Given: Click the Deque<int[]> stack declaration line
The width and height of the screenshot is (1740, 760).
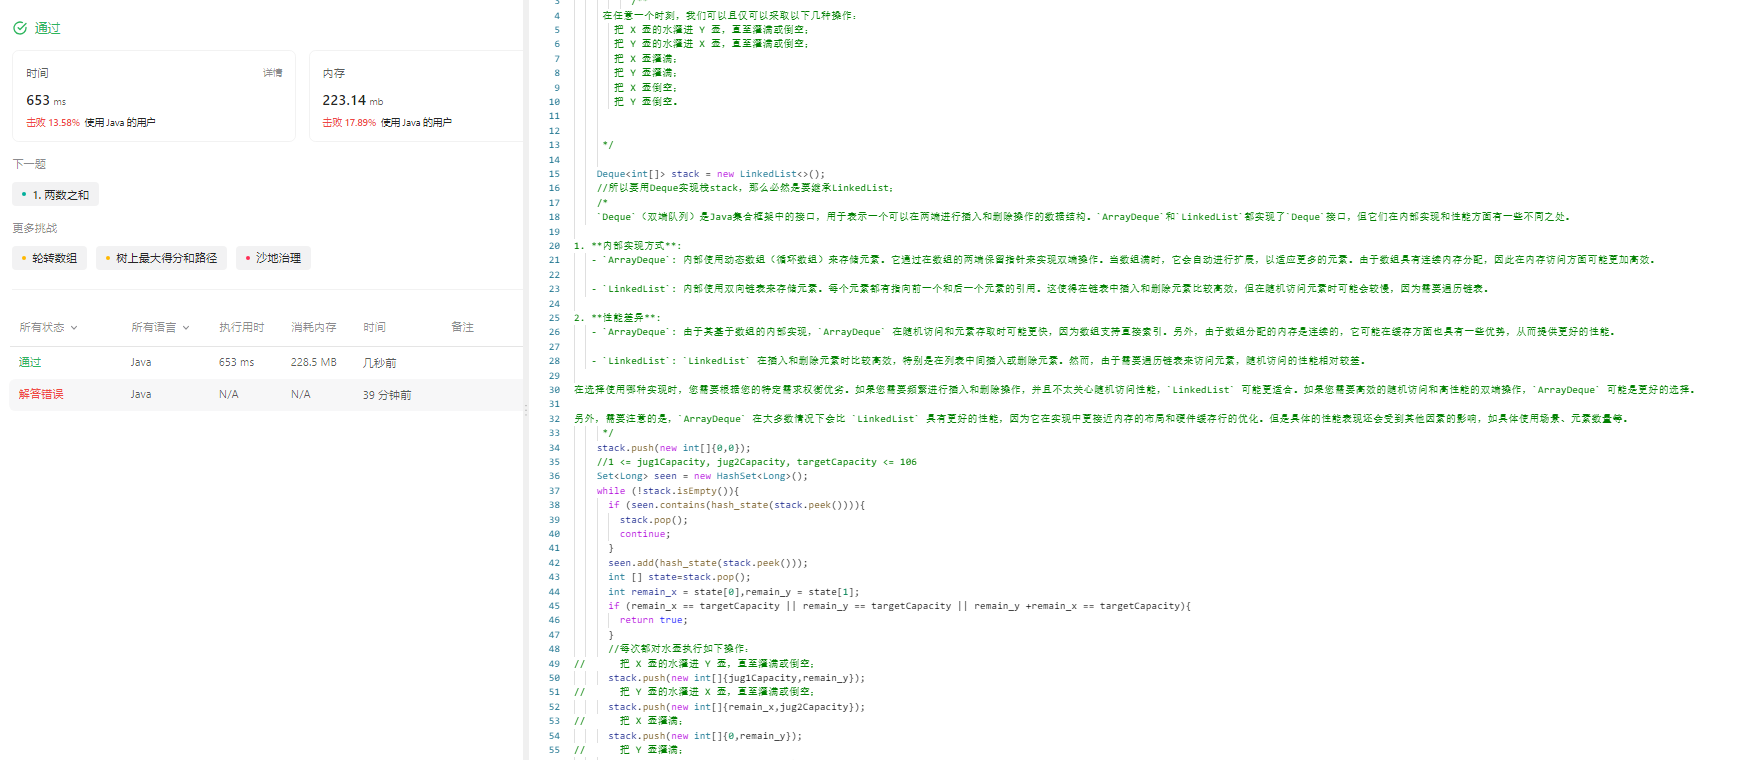Looking at the screenshot, I should [711, 174].
